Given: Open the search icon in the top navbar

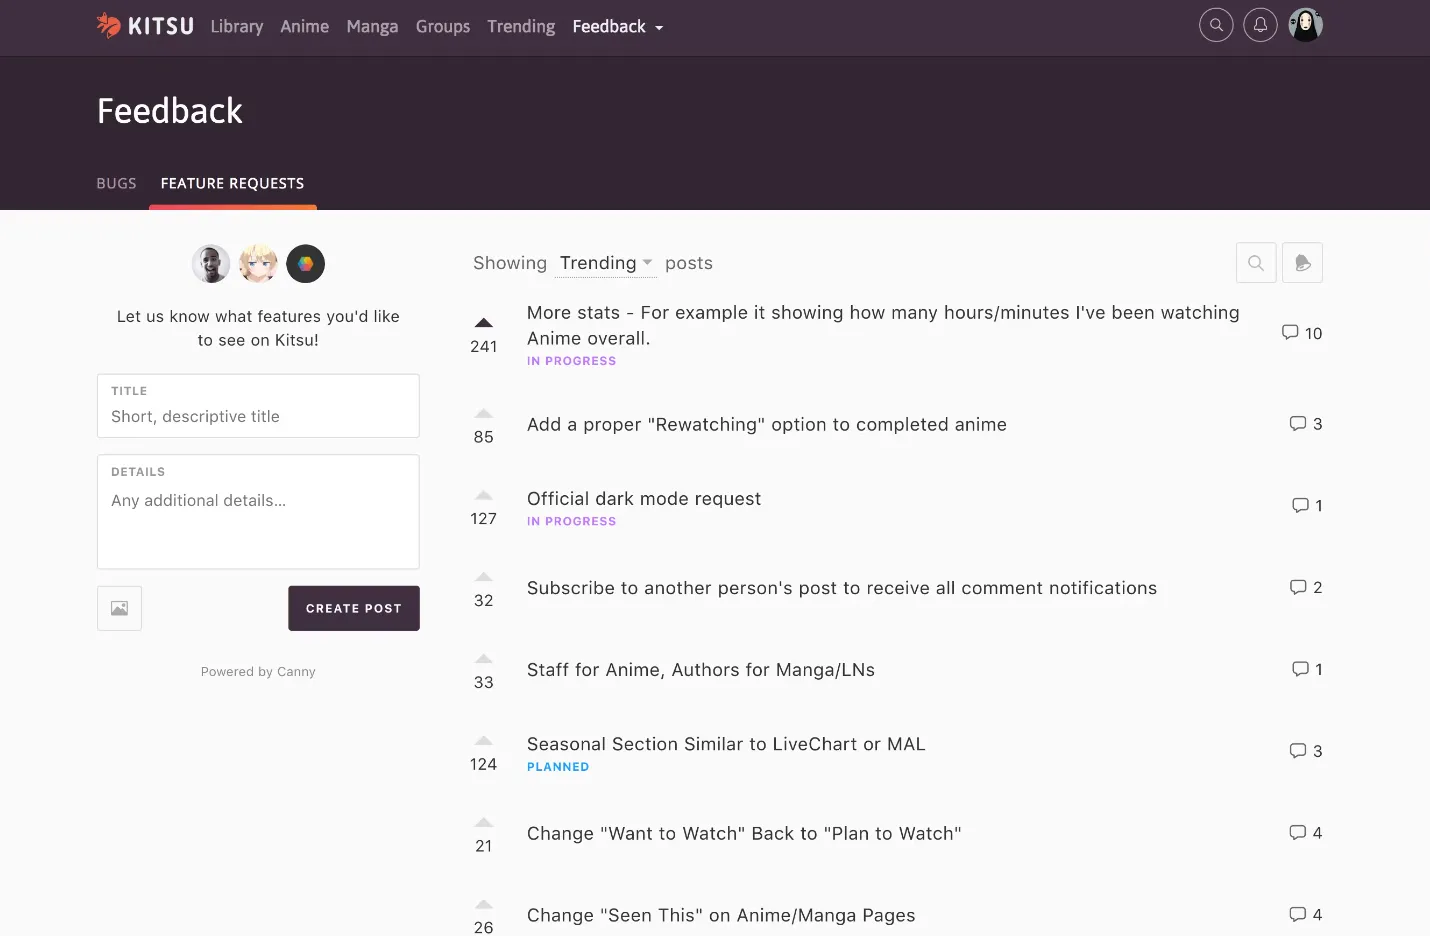Looking at the screenshot, I should point(1216,25).
